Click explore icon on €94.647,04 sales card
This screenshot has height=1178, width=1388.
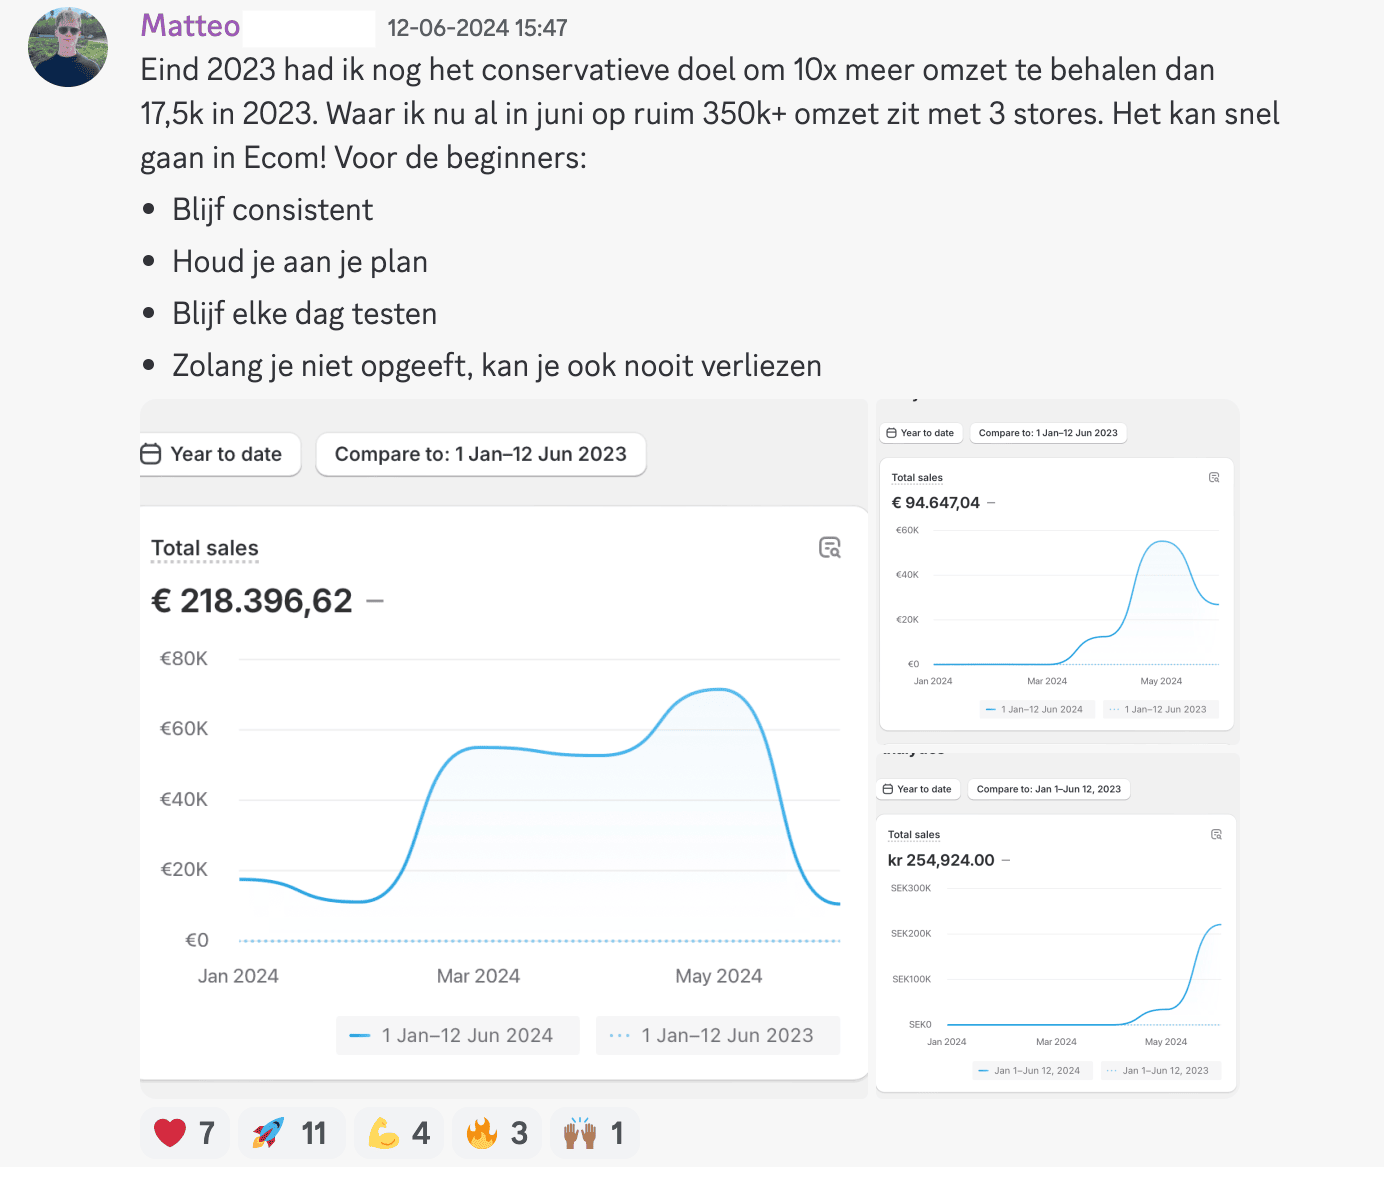(1214, 478)
